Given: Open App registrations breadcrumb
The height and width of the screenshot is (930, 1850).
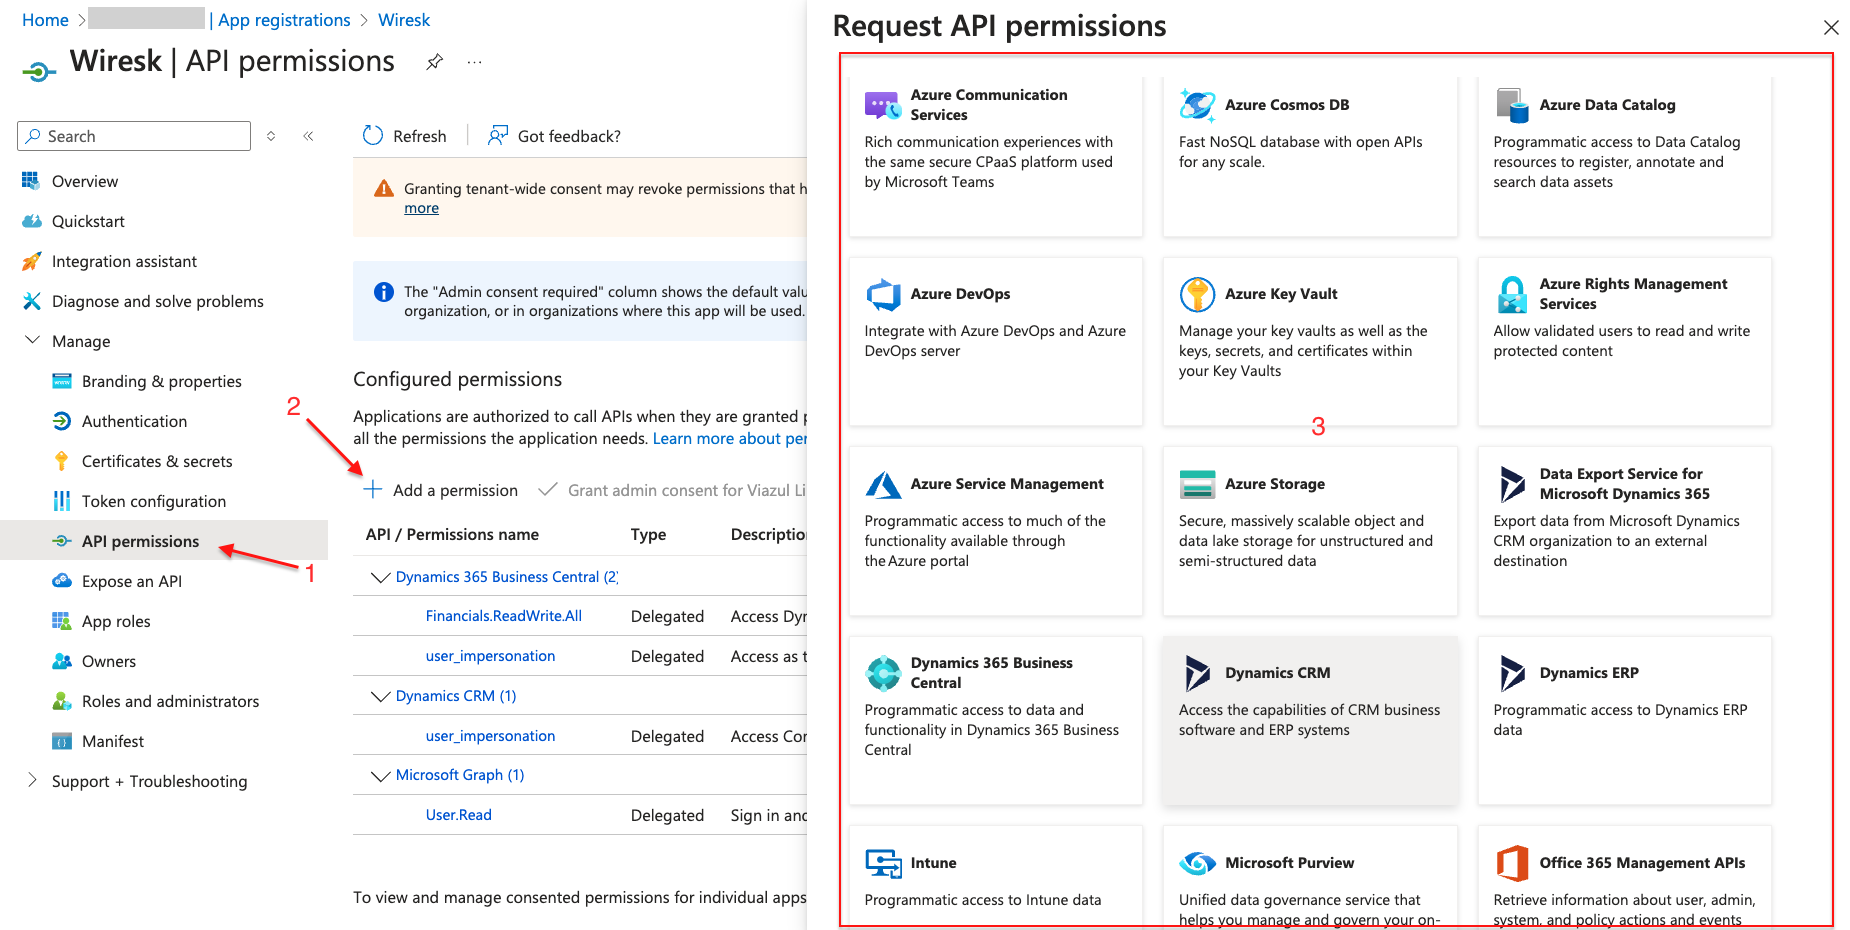Looking at the screenshot, I should (x=284, y=20).
